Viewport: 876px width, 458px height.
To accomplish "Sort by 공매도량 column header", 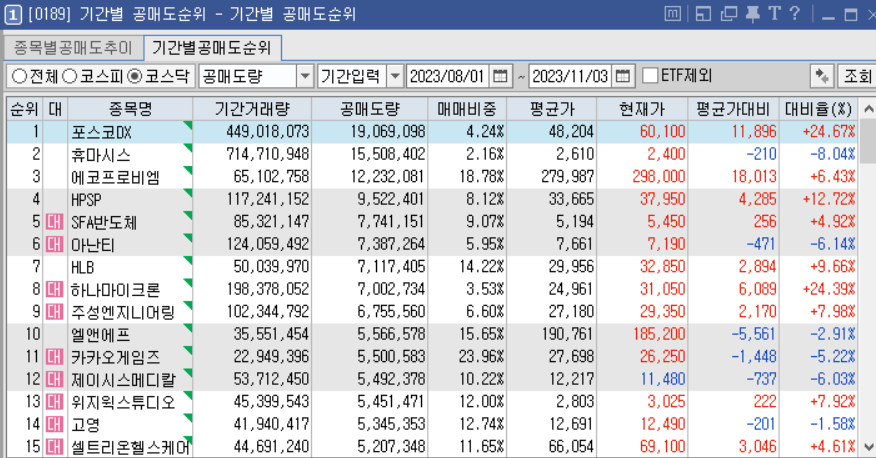I will point(370,109).
